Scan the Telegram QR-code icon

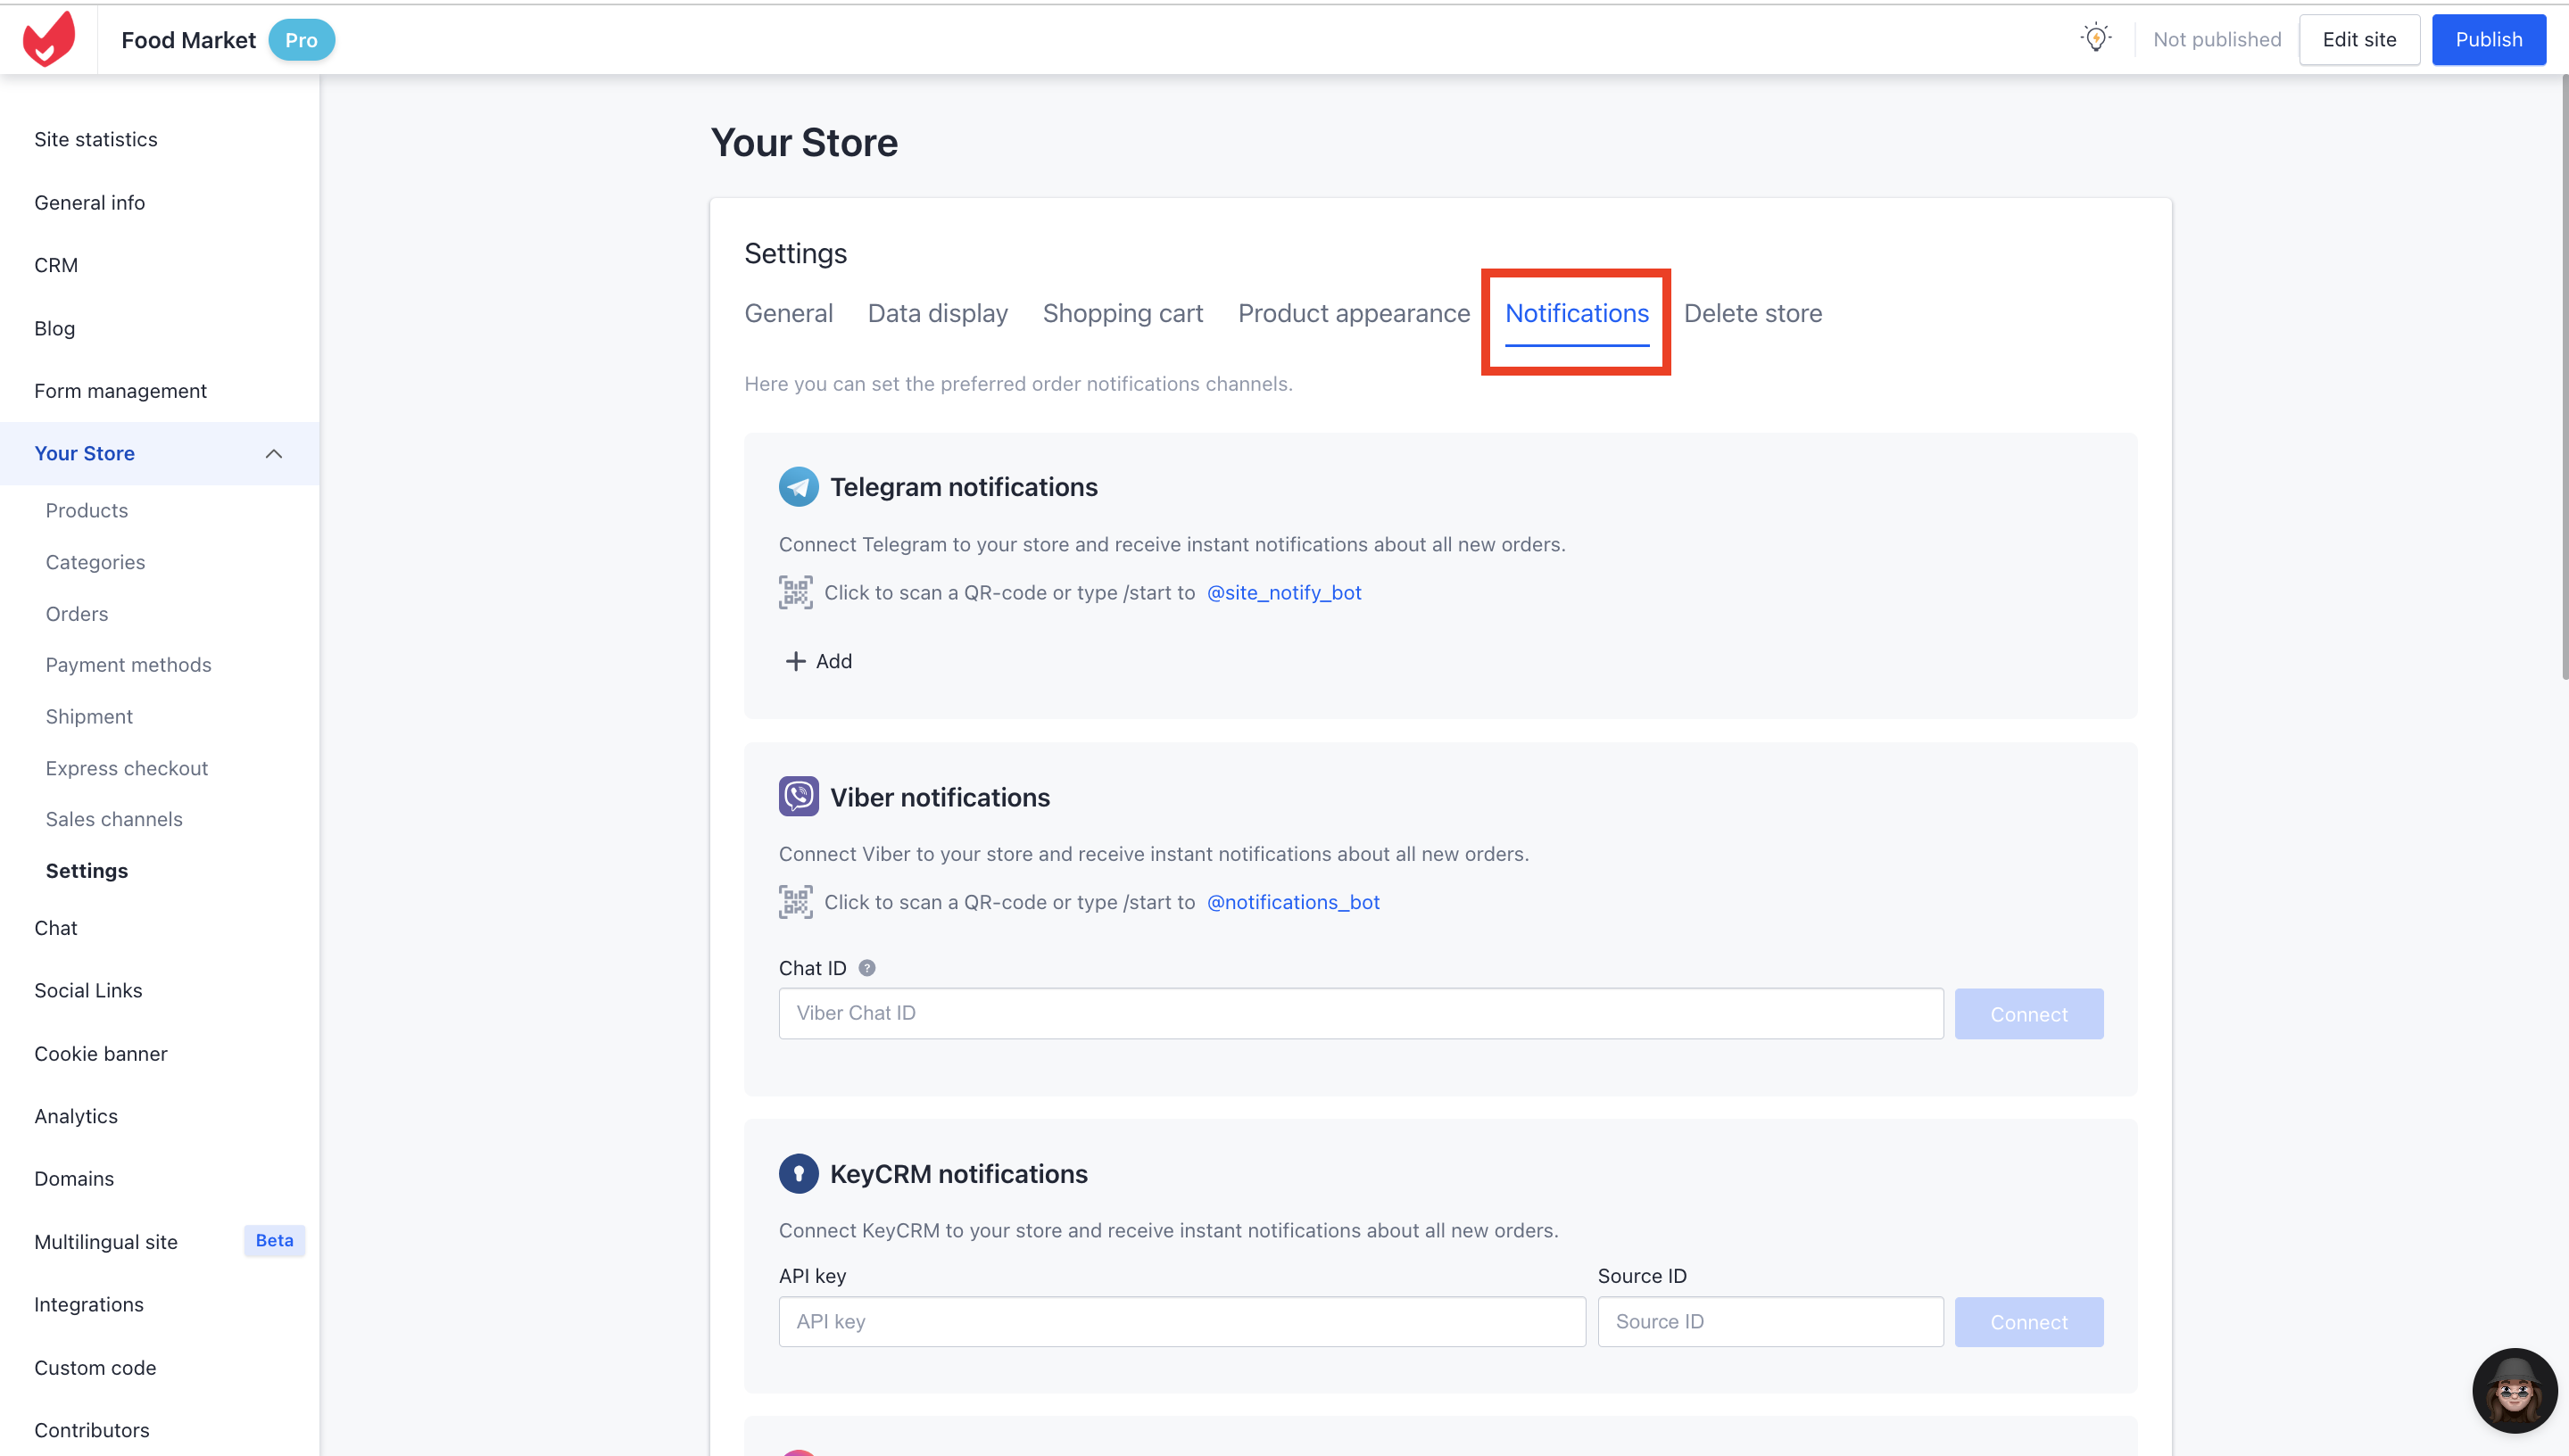795,592
